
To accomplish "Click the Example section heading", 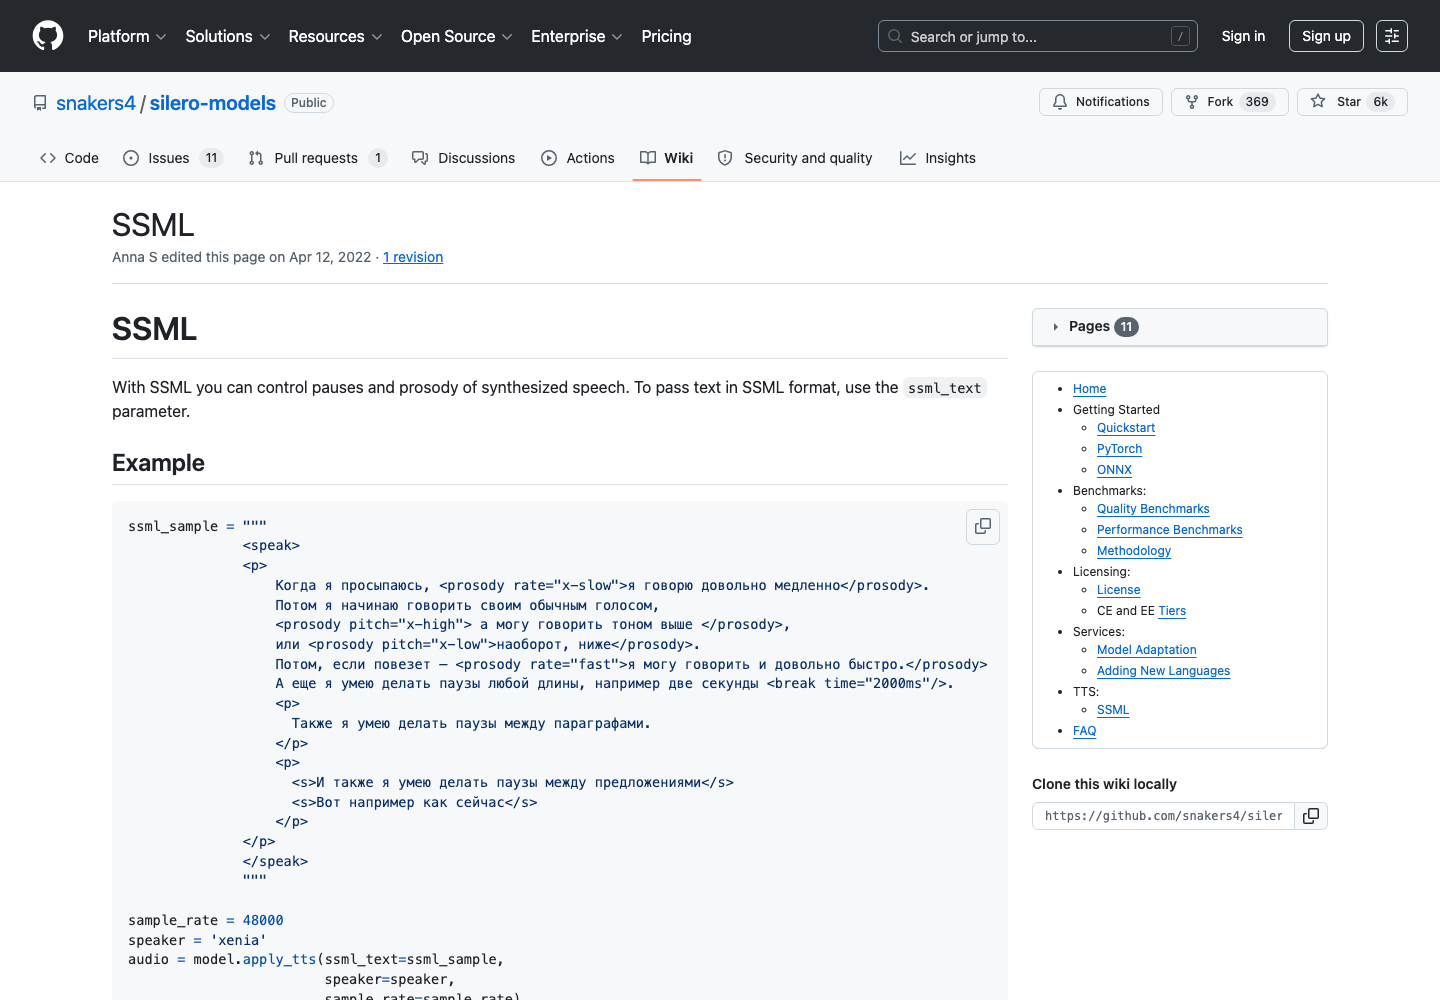I will click(x=158, y=463).
